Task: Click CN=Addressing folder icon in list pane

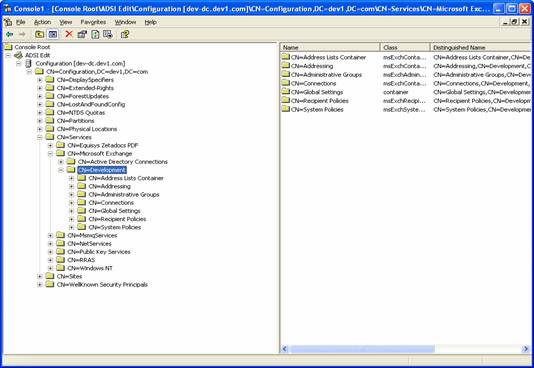Action: point(286,65)
